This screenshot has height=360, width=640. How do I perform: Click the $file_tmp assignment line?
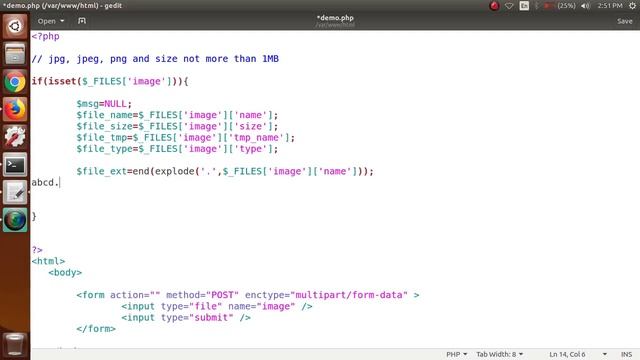click(185, 138)
